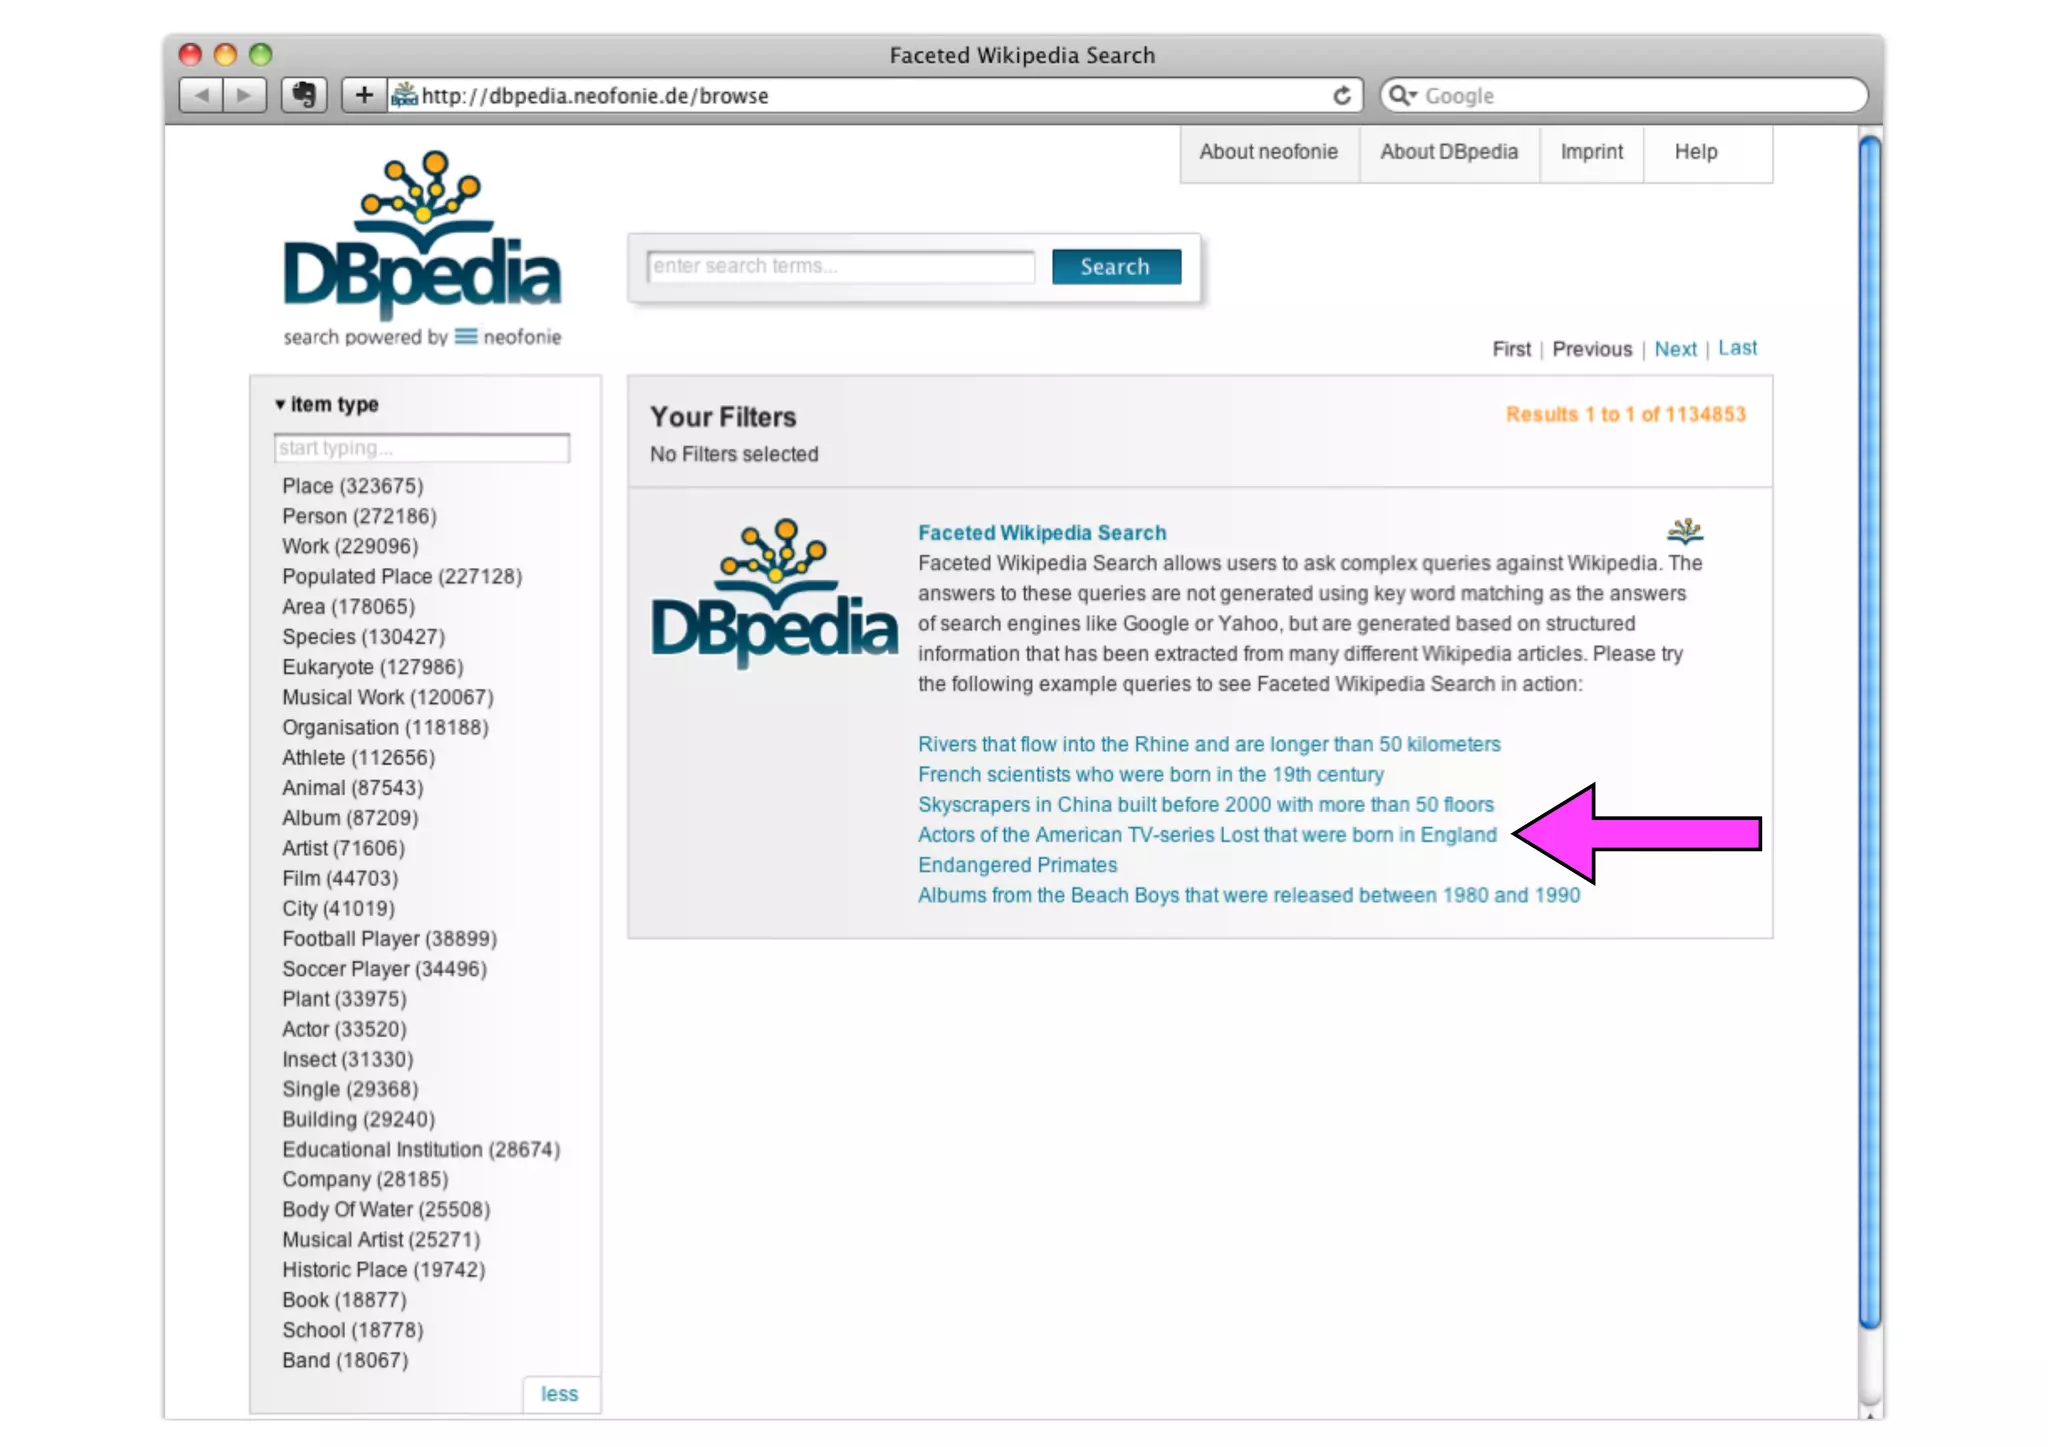The width and height of the screenshot is (2048, 1447).
Task: Open the Google search magnifier dropdown
Action: tap(1402, 95)
